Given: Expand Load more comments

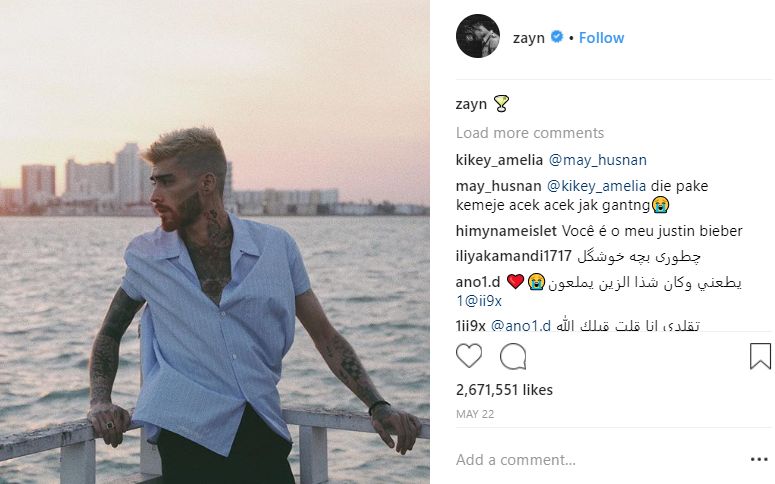Looking at the screenshot, I should click(530, 132).
